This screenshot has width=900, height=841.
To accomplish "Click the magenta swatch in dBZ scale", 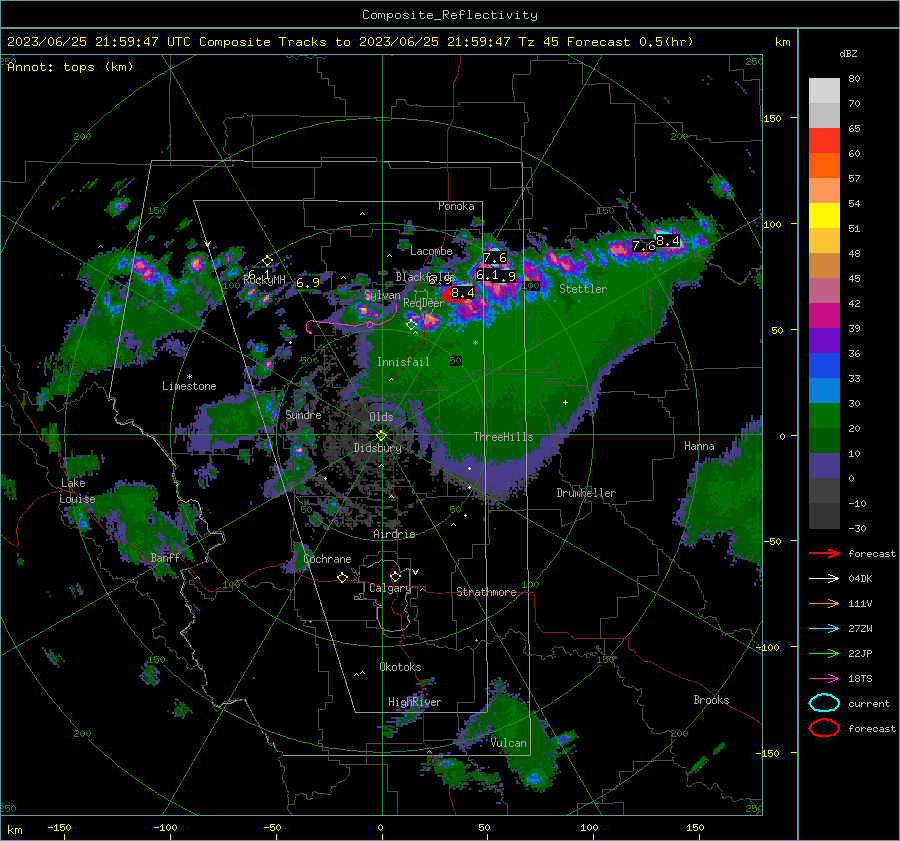I will [824, 316].
